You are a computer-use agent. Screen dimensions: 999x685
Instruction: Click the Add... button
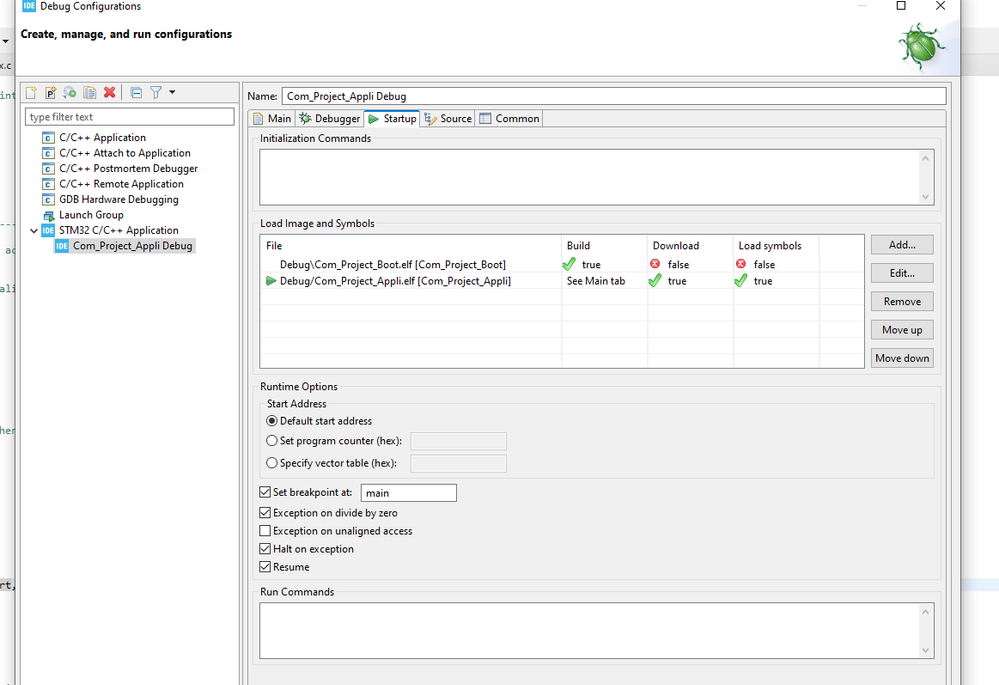click(901, 245)
